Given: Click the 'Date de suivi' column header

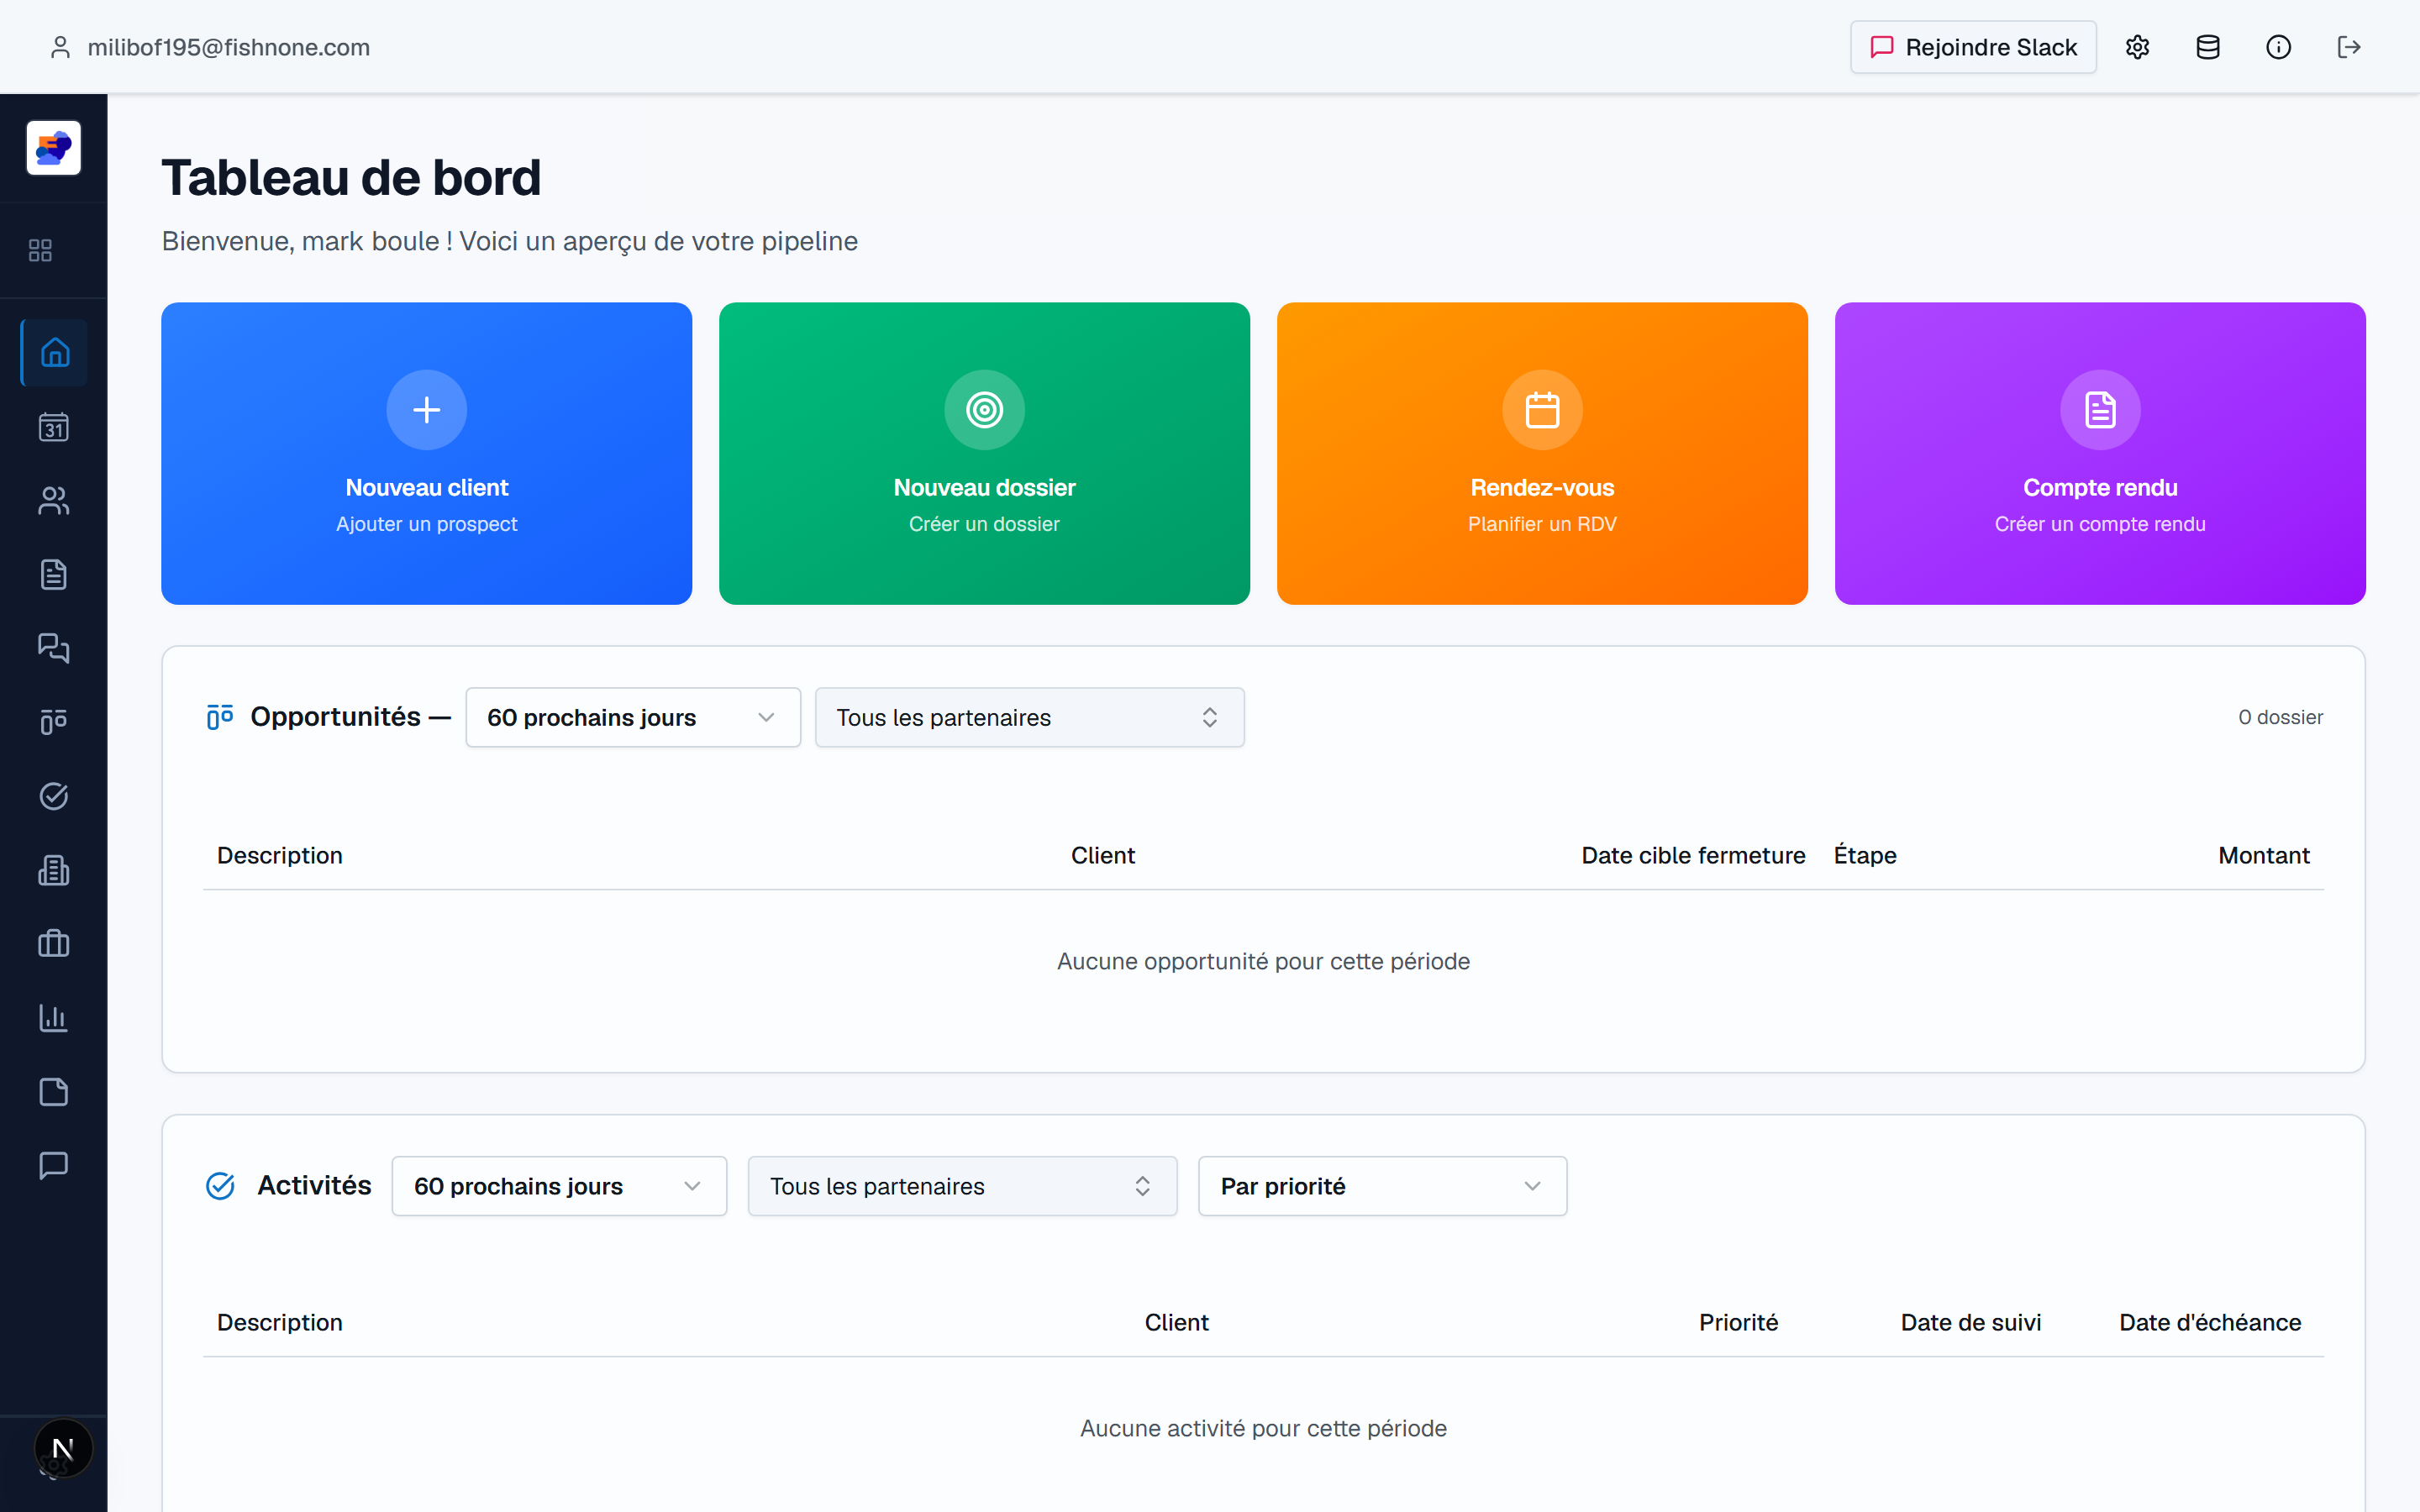Looking at the screenshot, I should pos(1971,1323).
